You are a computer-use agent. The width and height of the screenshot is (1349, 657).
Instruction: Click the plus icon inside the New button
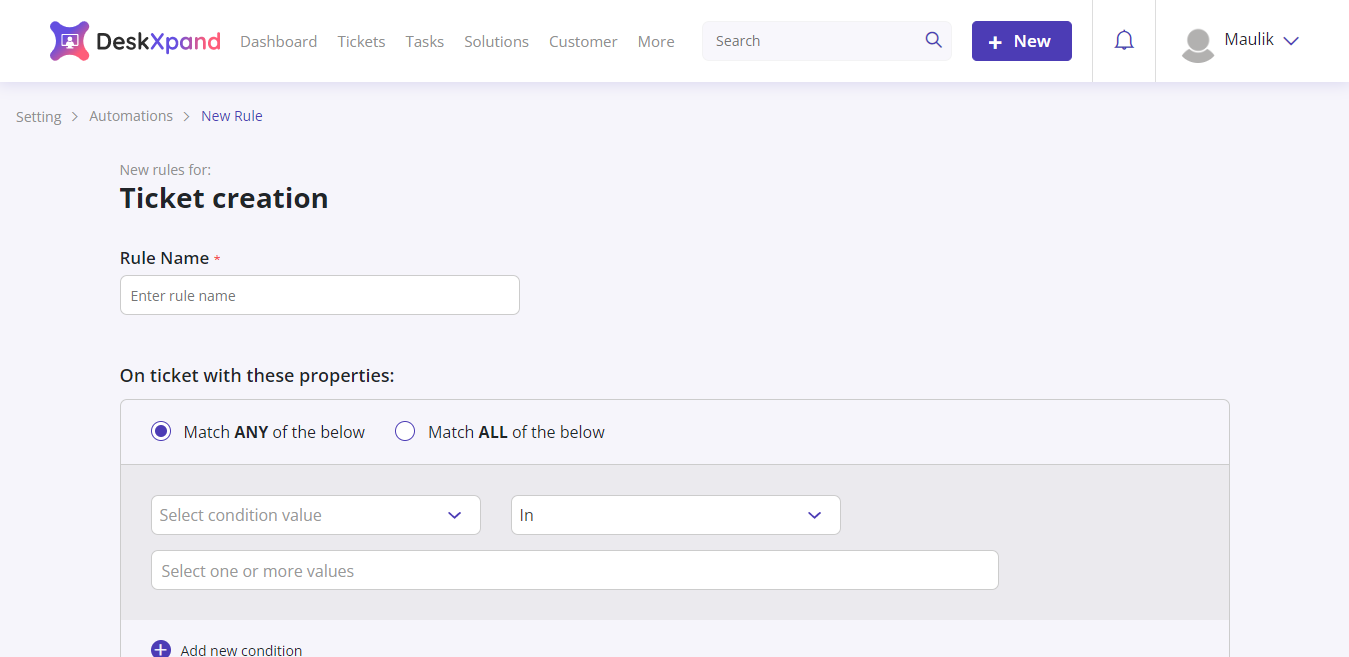tap(994, 41)
